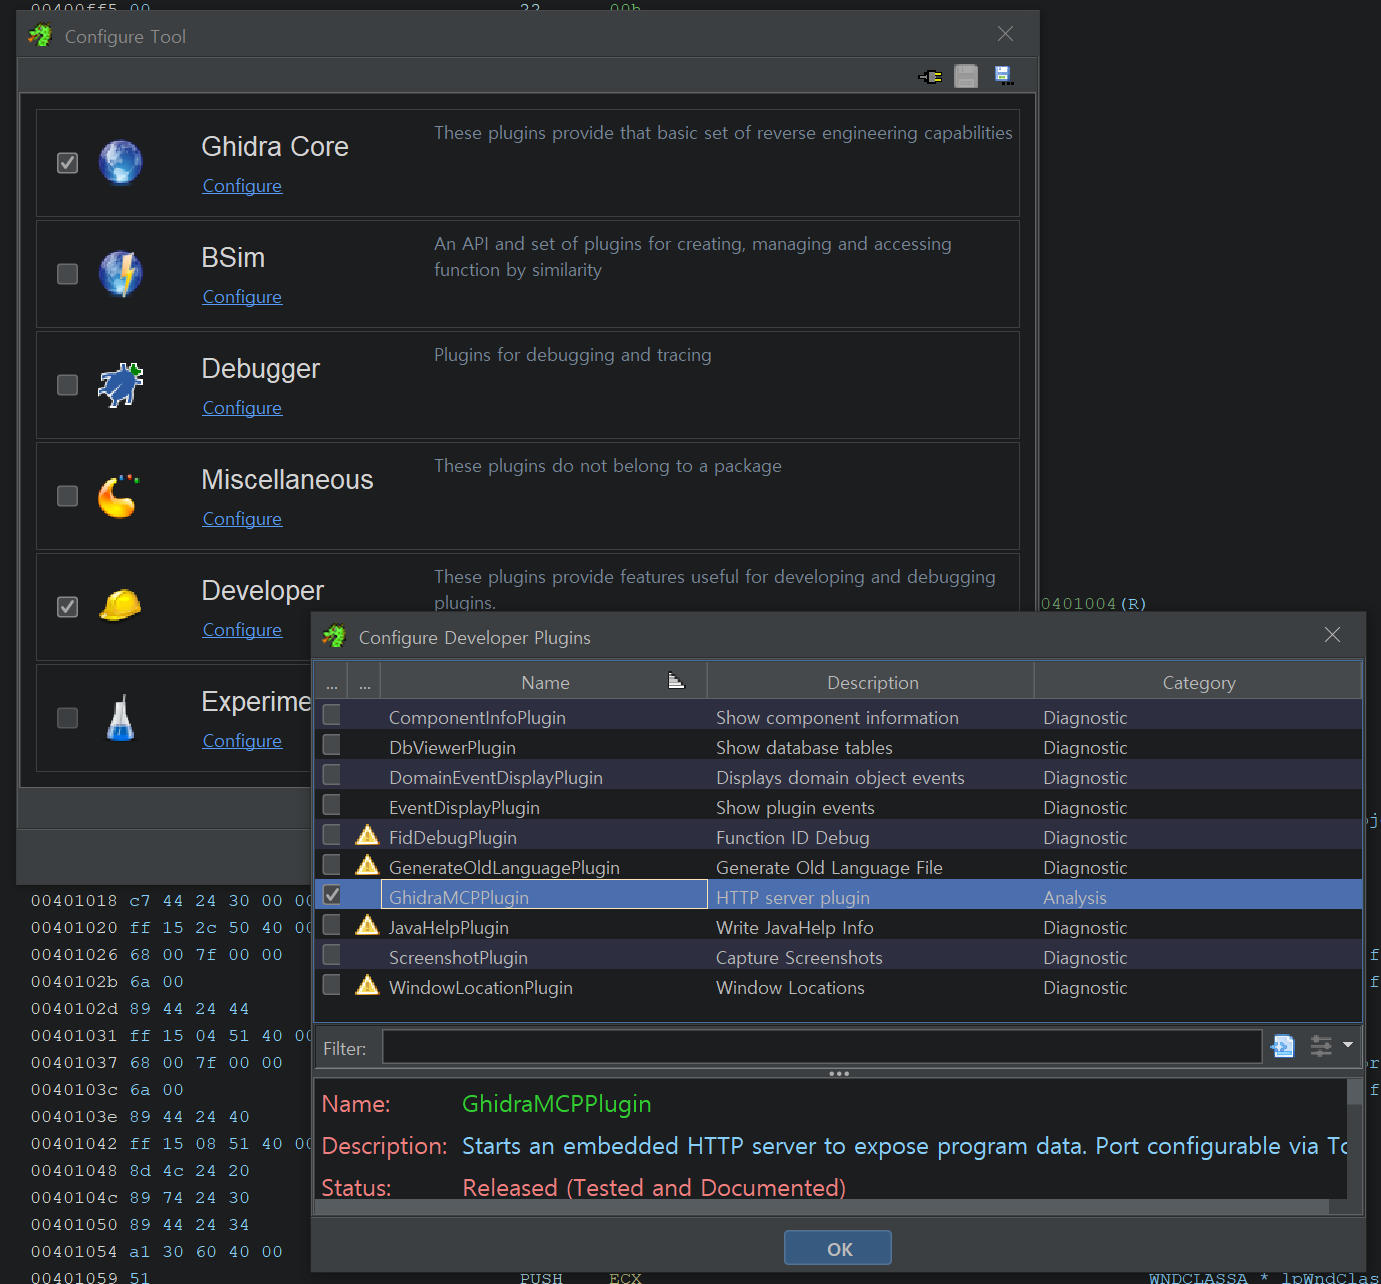Enable the Ghidra Core package checkbox
The image size is (1381, 1284).
coord(67,162)
